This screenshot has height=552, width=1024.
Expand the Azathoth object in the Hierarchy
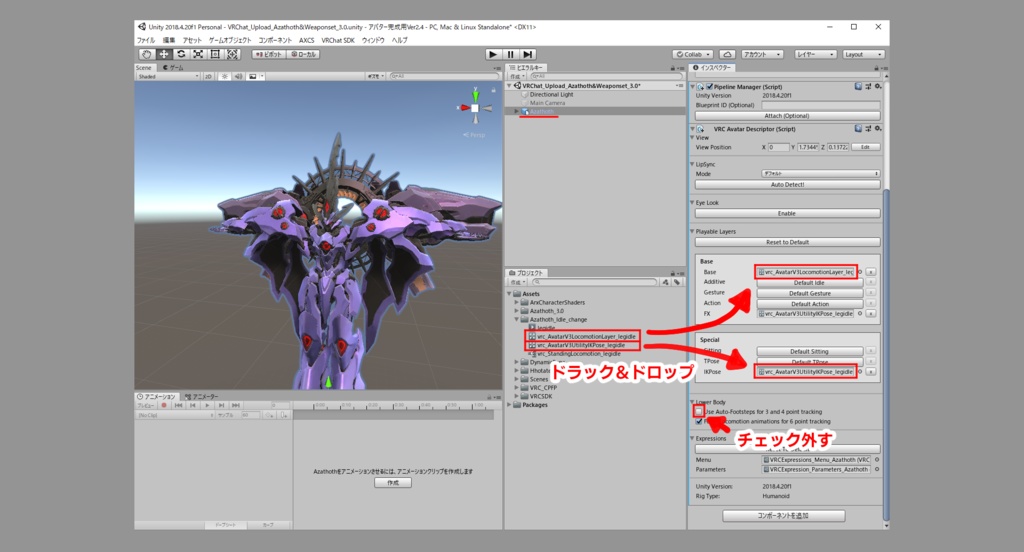click(517, 112)
